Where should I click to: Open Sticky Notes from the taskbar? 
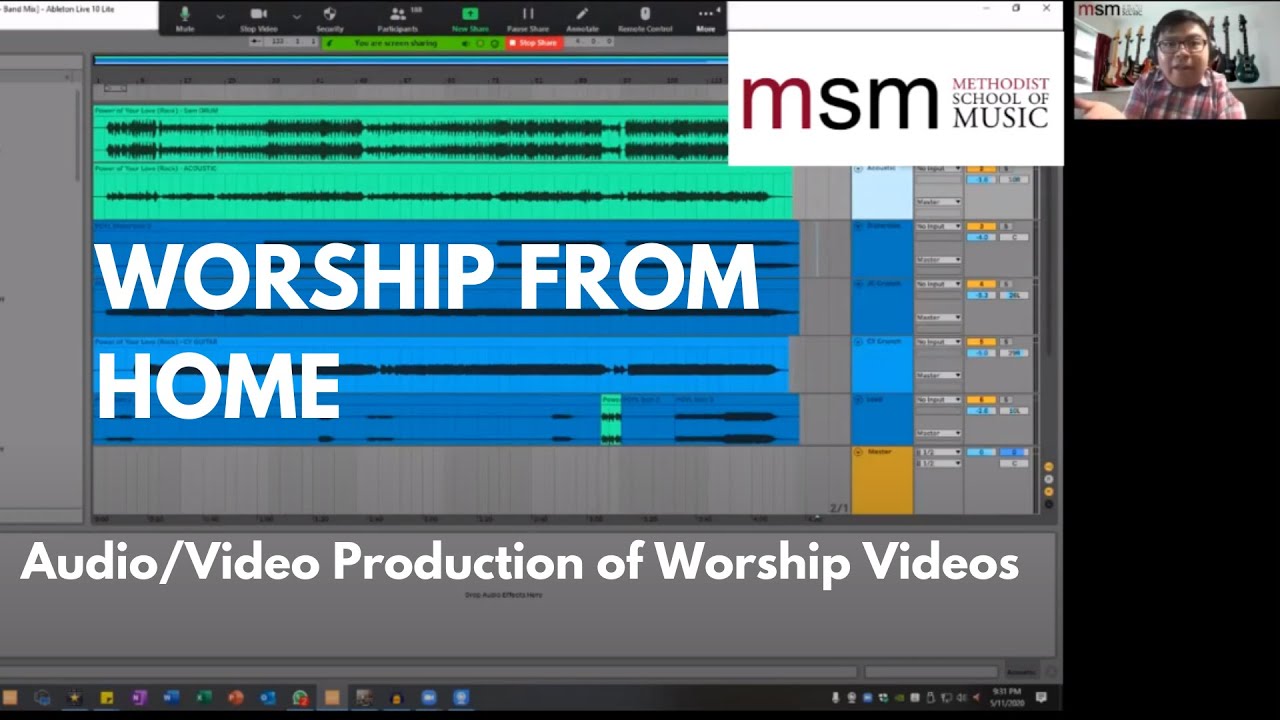107,698
